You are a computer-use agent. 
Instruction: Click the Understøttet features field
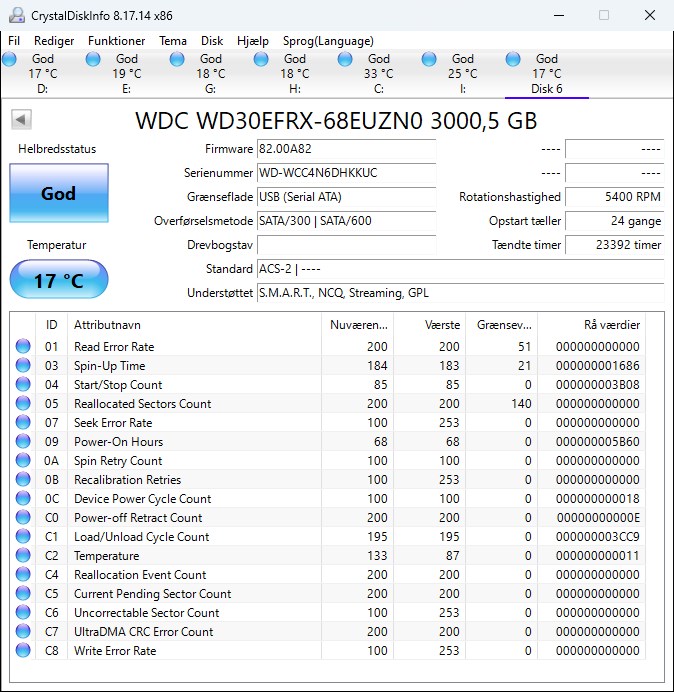[460, 293]
